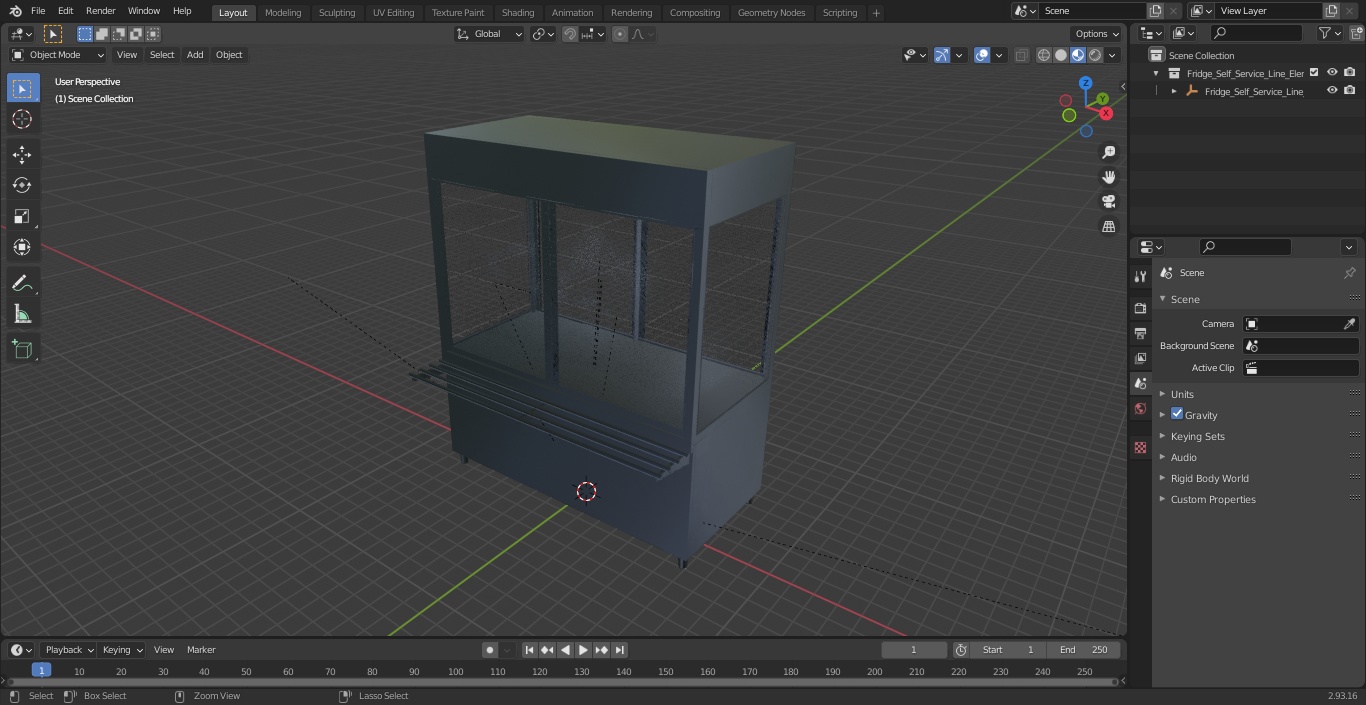Open the Playback dropdown
1366x705 pixels.
pyautogui.click(x=68, y=650)
